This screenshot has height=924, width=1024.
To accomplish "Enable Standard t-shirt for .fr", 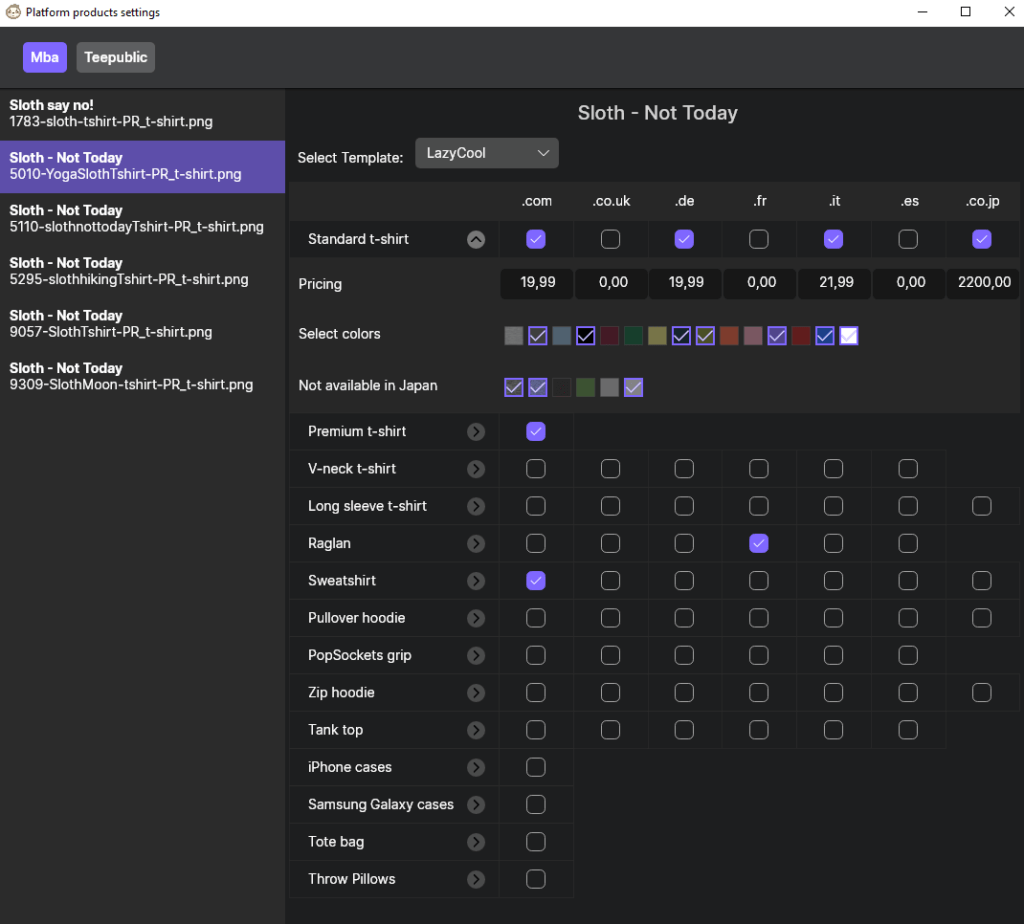I will click(758, 239).
